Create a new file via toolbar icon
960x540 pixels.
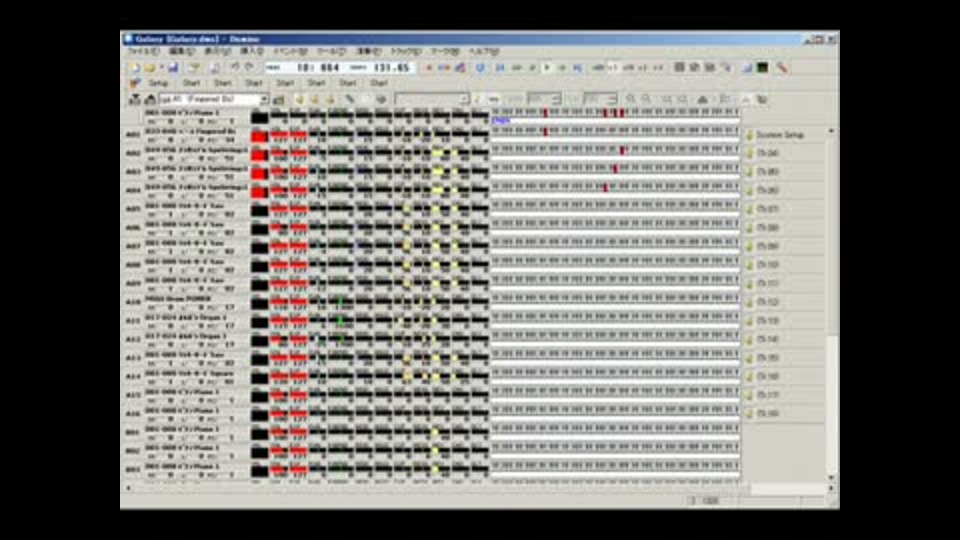coord(134,68)
